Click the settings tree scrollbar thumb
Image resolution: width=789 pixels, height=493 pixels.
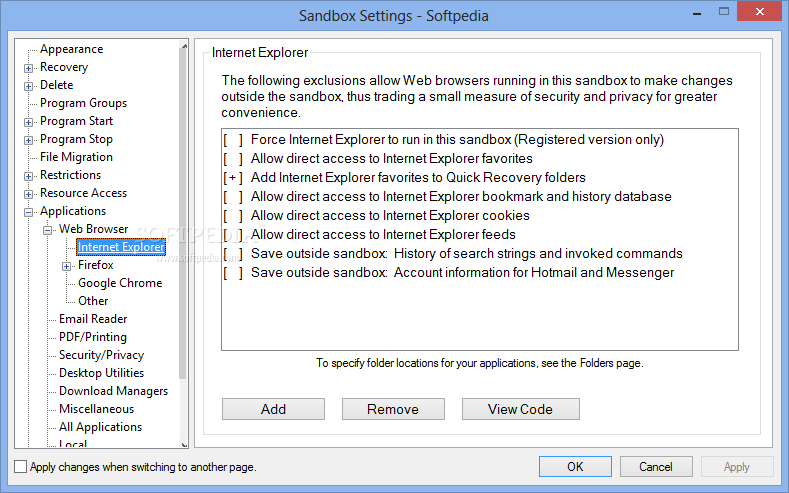[x=183, y=214]
